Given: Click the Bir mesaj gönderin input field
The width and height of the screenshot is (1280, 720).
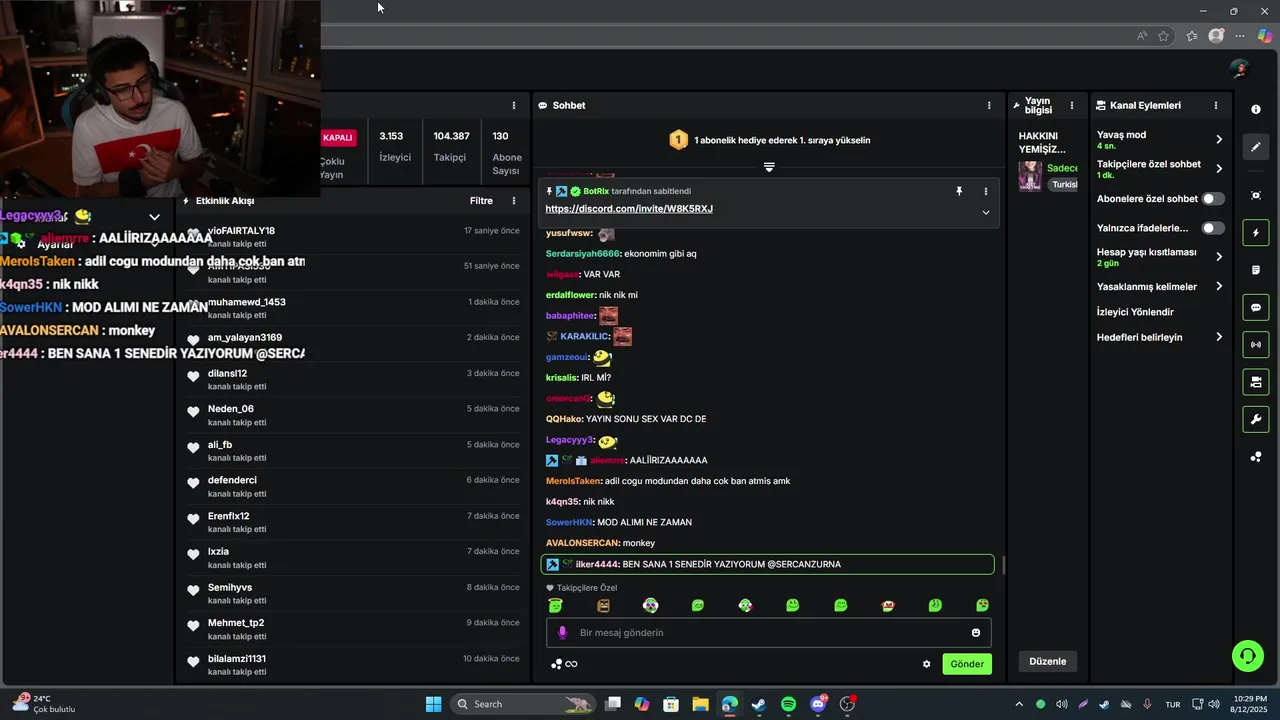Looking at the screenshot, I should pyautogui.click(x=768, y=633).
